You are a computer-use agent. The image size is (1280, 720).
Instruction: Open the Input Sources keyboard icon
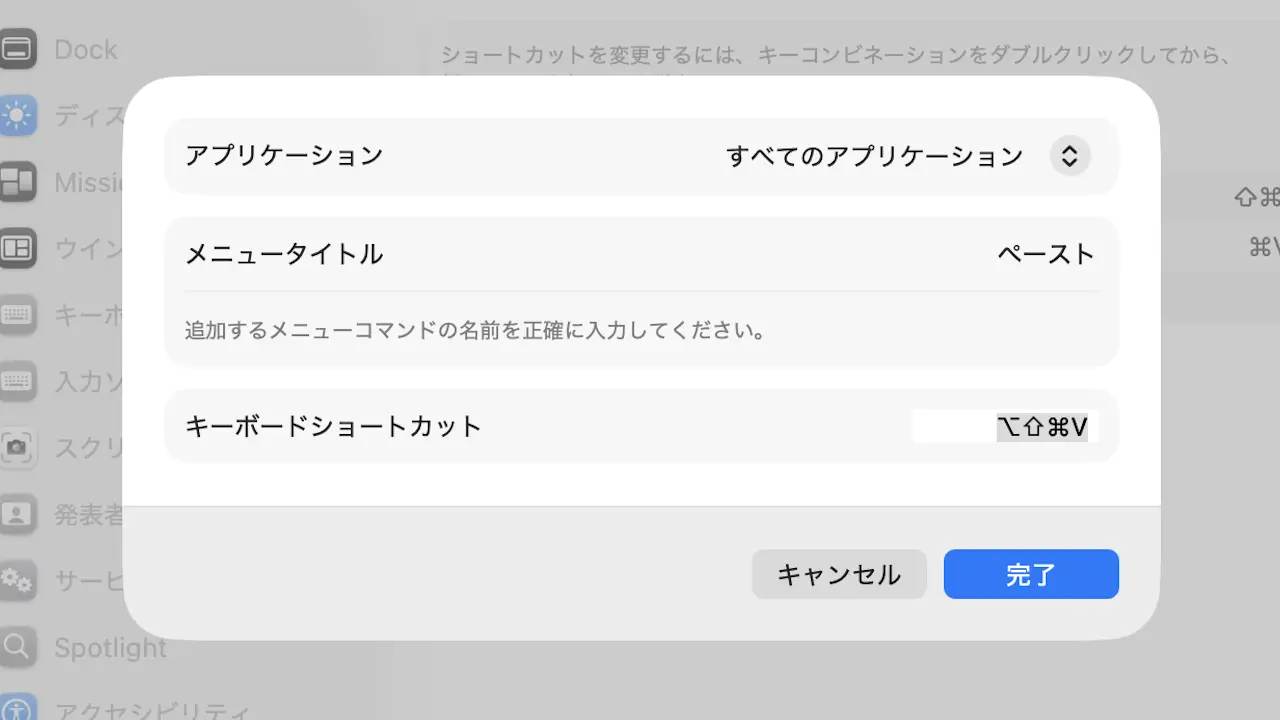[x=17, y=381]
